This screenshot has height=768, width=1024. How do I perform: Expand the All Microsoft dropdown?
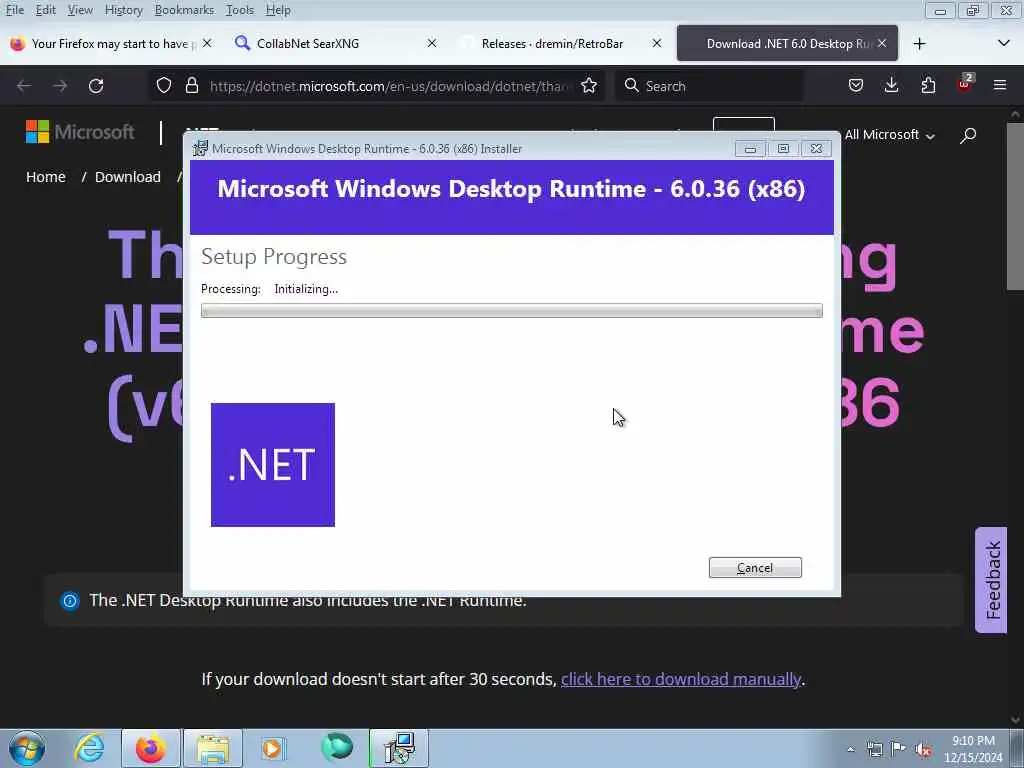(889, 135)
